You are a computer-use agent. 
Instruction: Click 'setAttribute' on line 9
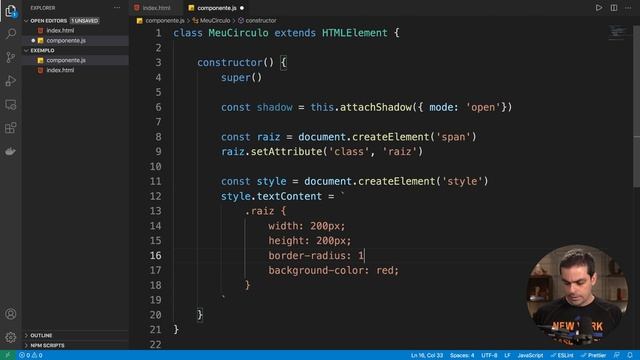pos(286,152)
